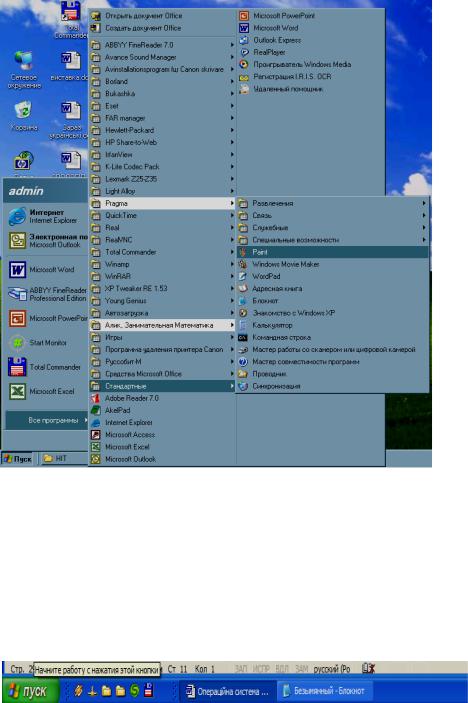This screenshot has height=703, width=468.
Task: Expand the ABBYY FineReader 7.0 folder
Action: point(162,45)
